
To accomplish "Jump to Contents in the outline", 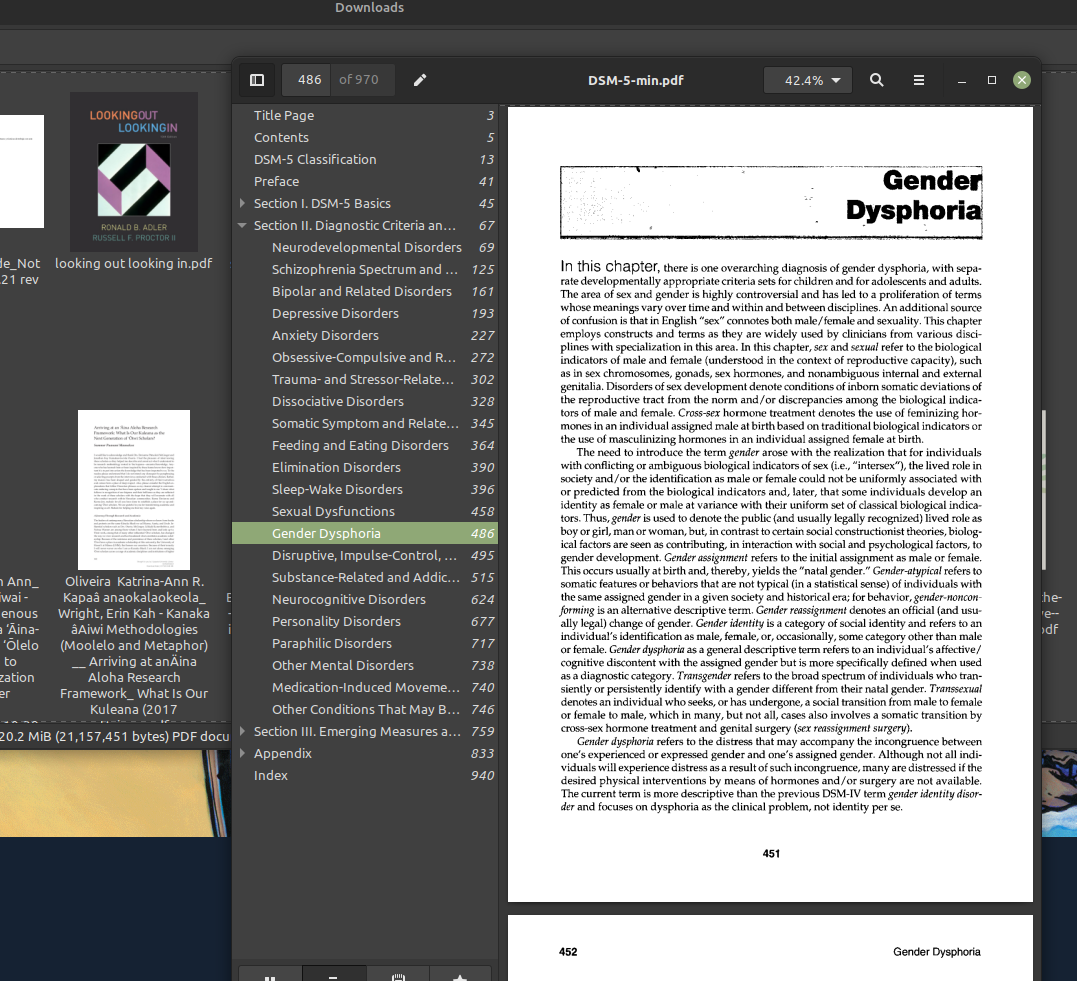I will click(365, 137).
